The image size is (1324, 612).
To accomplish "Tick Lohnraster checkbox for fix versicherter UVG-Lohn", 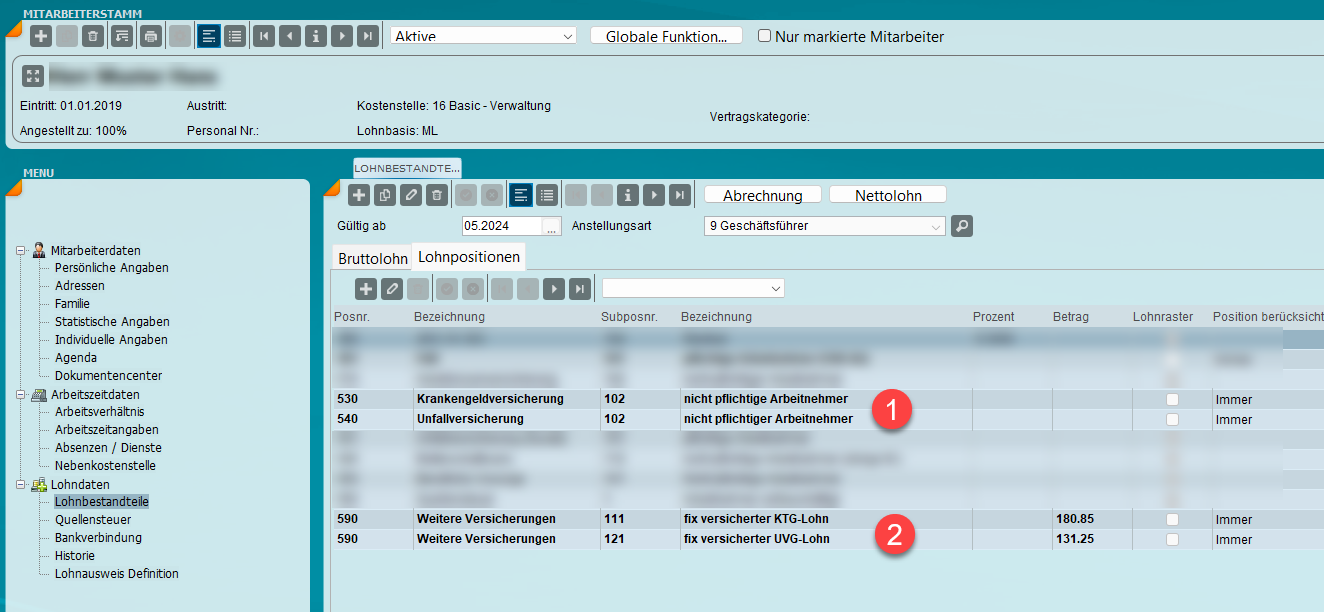I will click(x=1172, y=540).
